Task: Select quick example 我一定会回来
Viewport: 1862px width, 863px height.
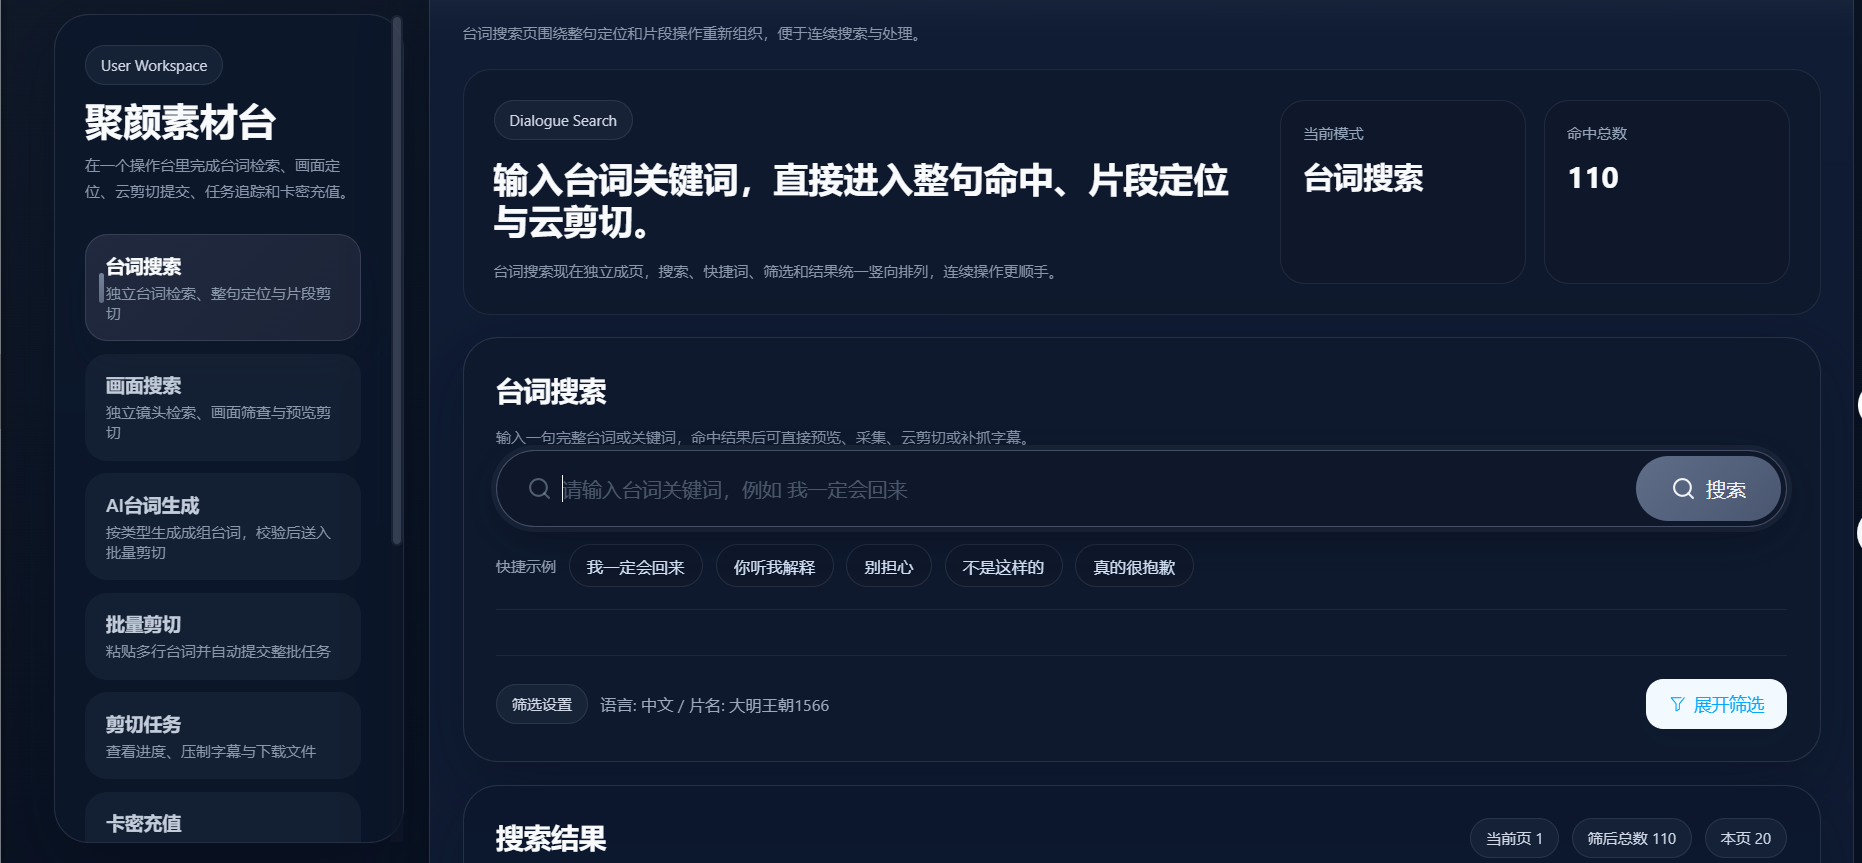Action: tap(636, 566)
